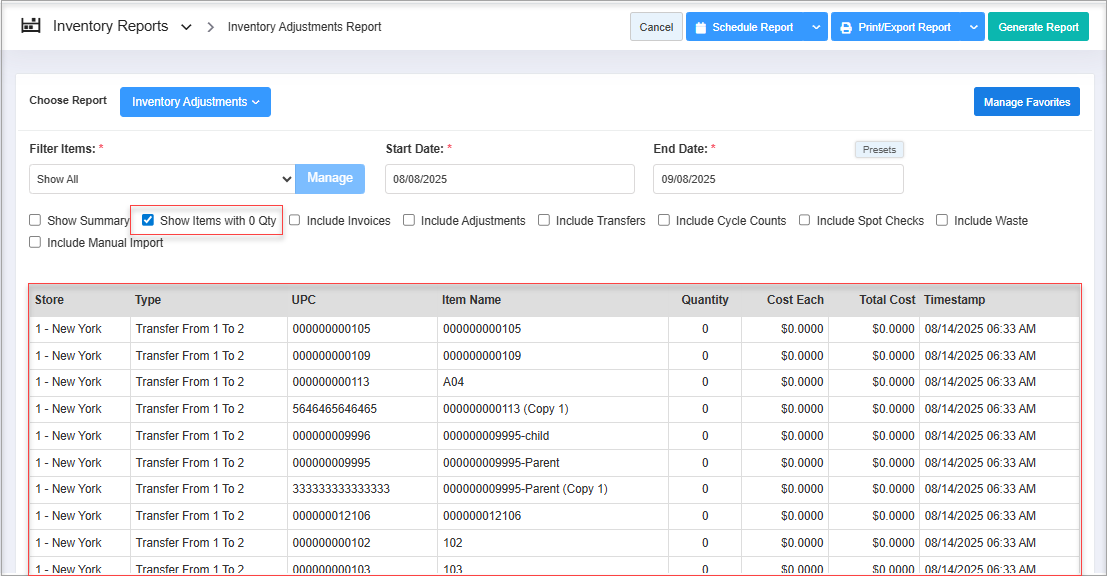This screenshot has height=576, width=1107.
Task: Tick the Include Invoices checkbox
Action: click(x=295, y=221)
